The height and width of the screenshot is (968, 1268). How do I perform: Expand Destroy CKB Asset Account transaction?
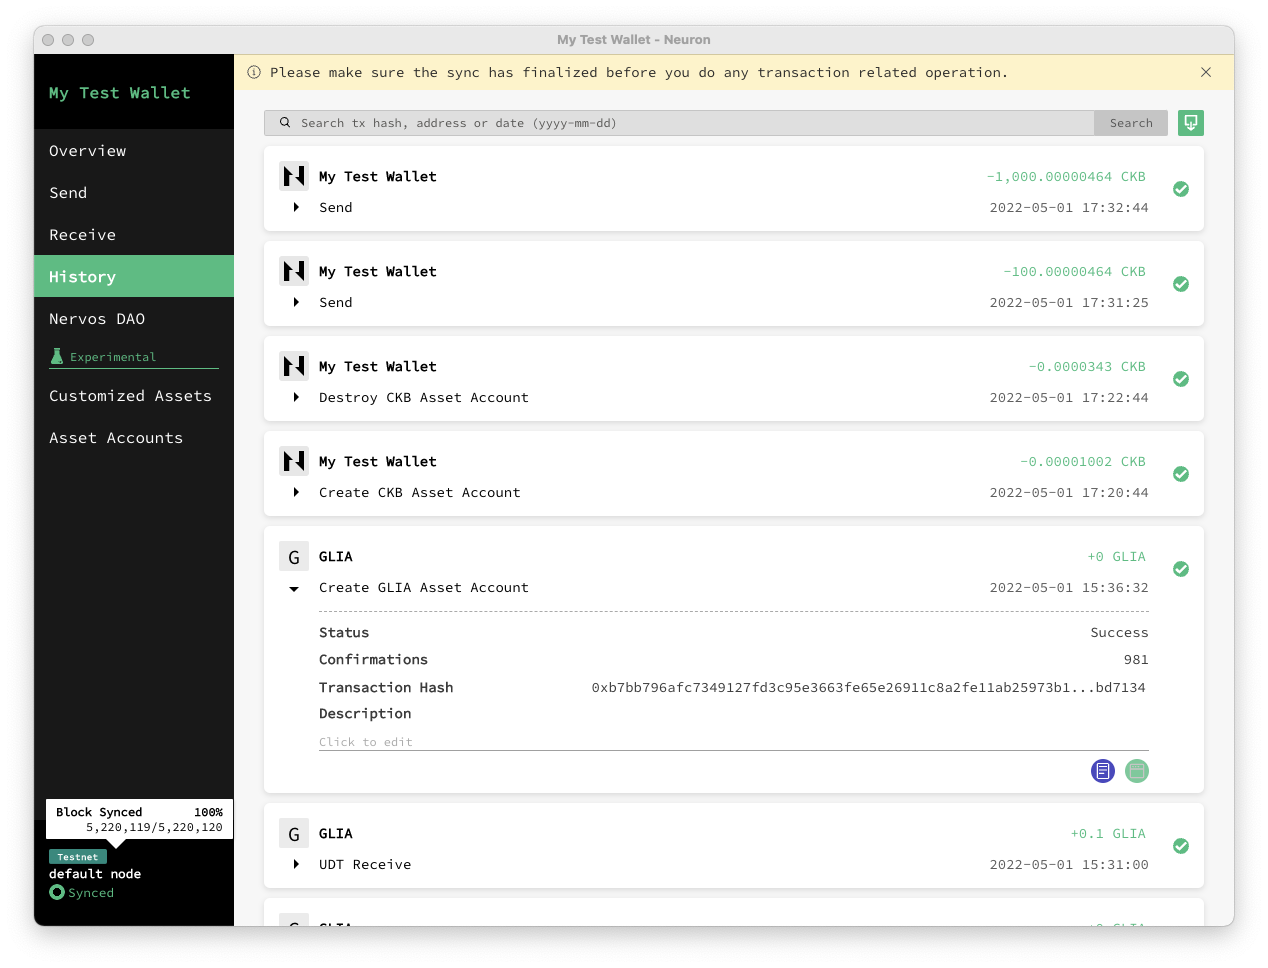[296, 397]
